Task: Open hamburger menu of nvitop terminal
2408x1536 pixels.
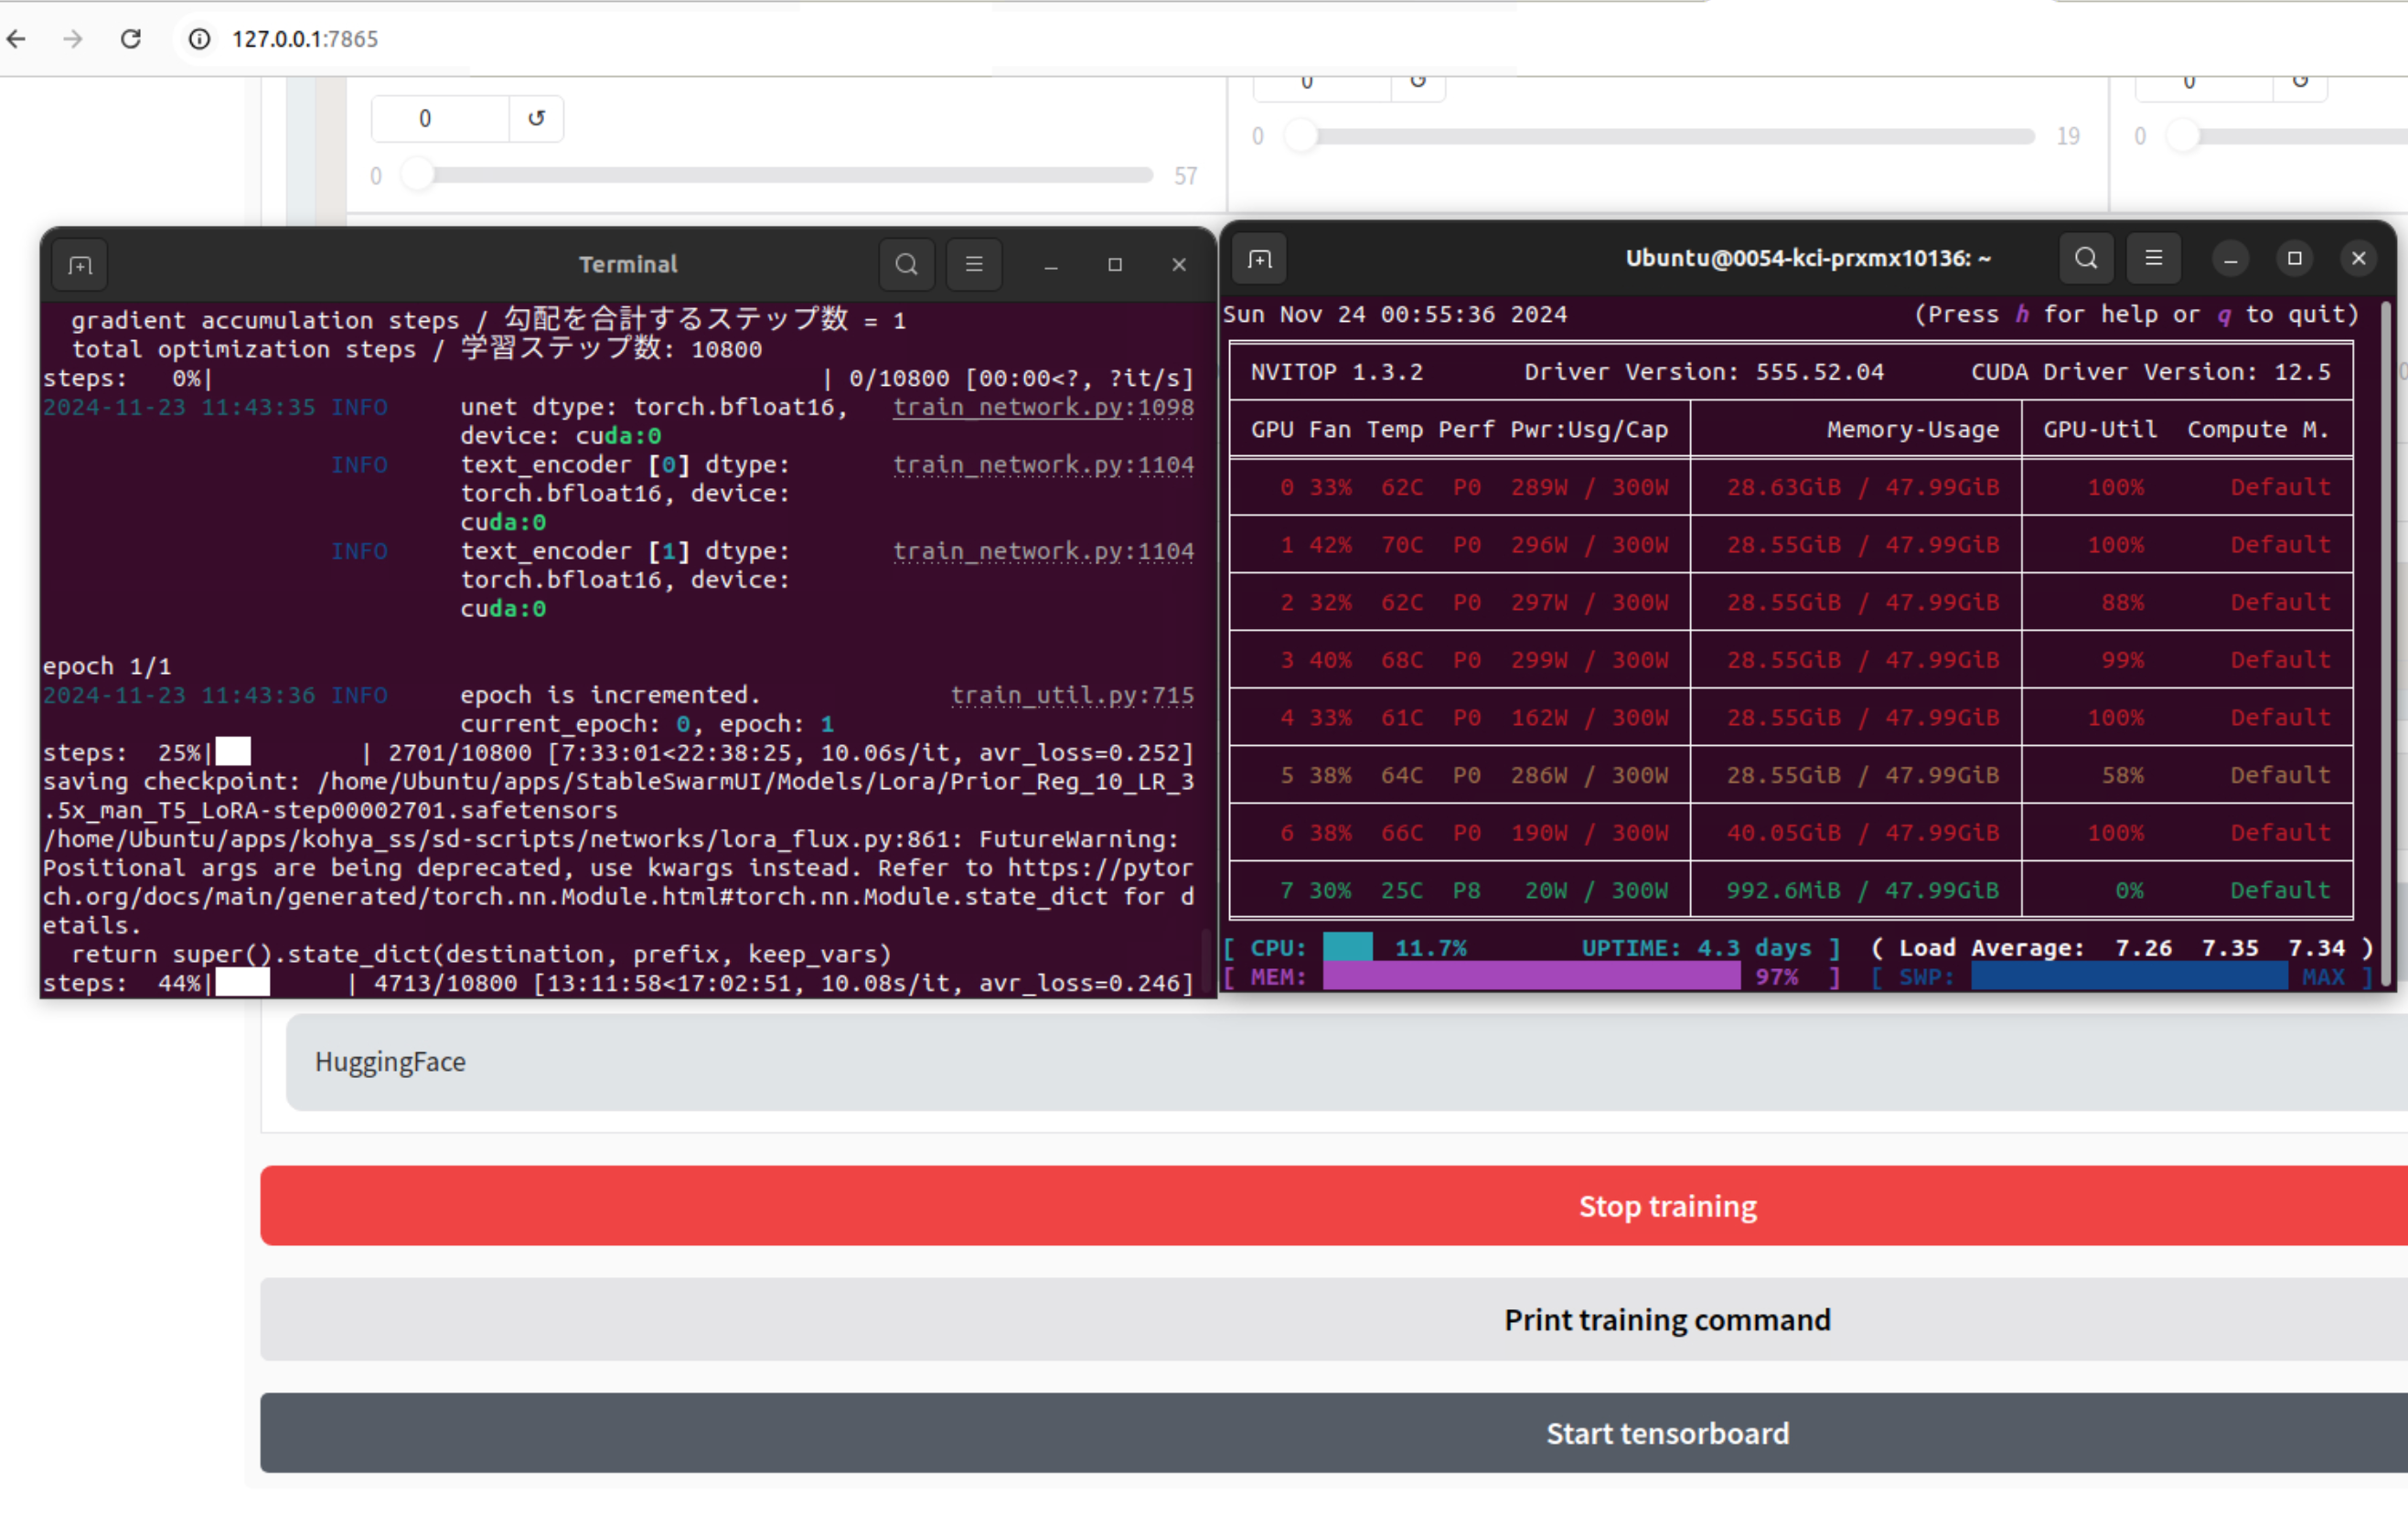Action: (2153, 259)
